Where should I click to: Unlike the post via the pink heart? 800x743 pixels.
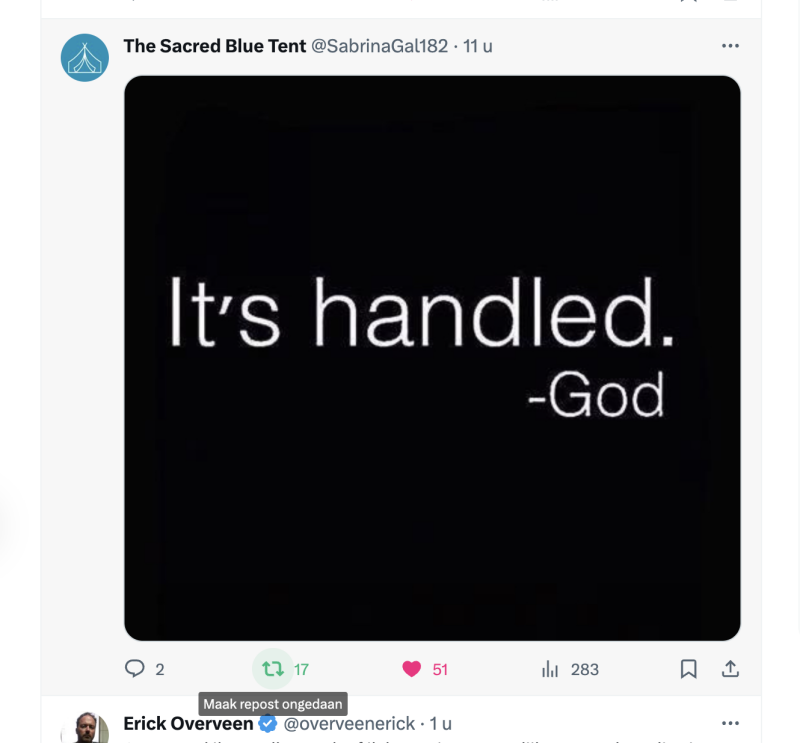[411, 669]
